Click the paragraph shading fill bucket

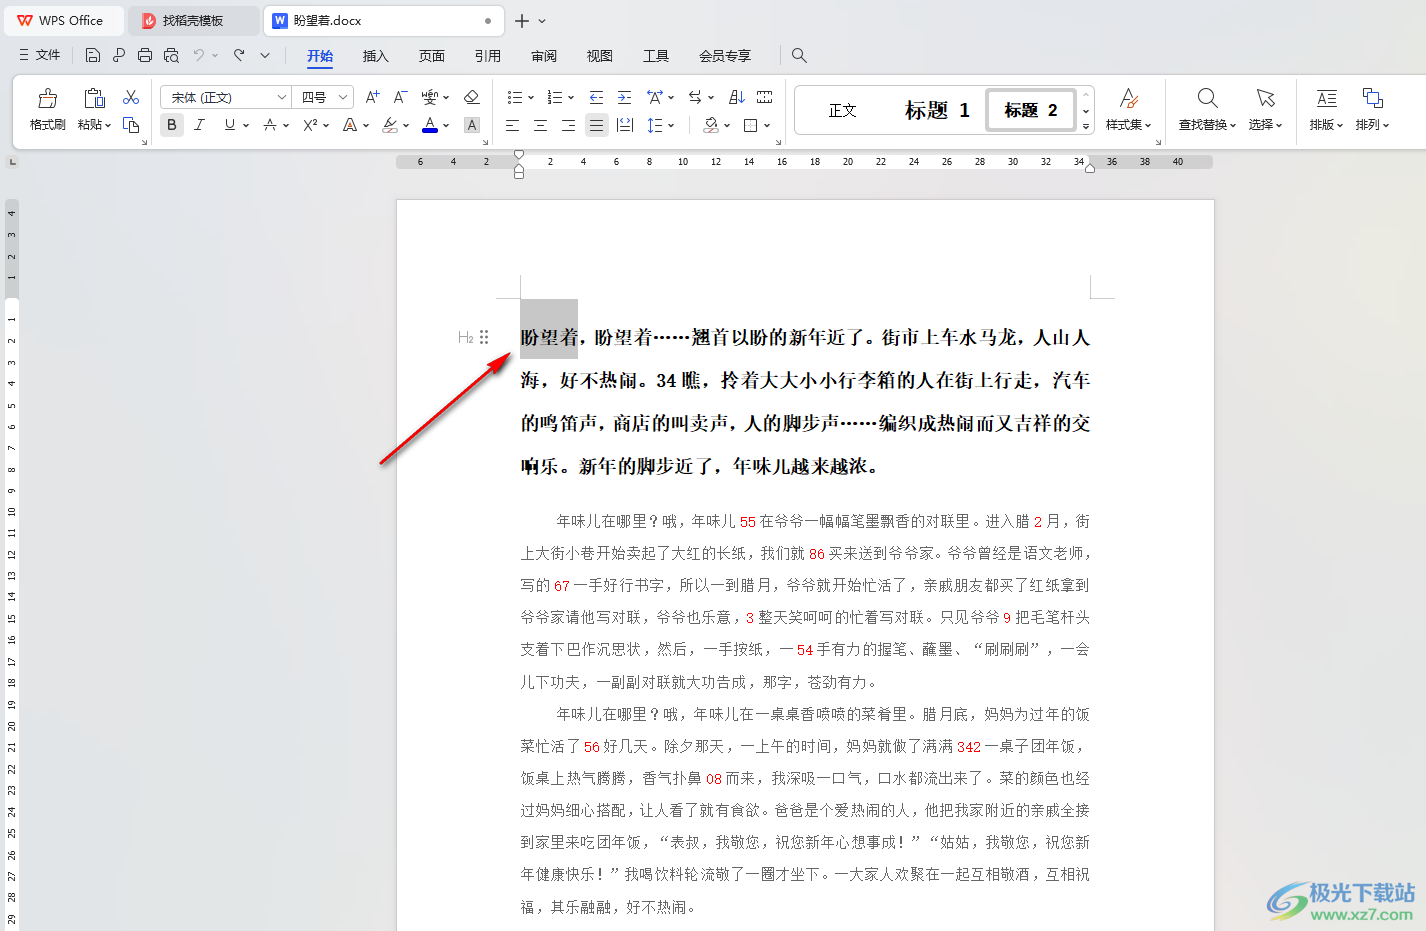coord(710,125)
